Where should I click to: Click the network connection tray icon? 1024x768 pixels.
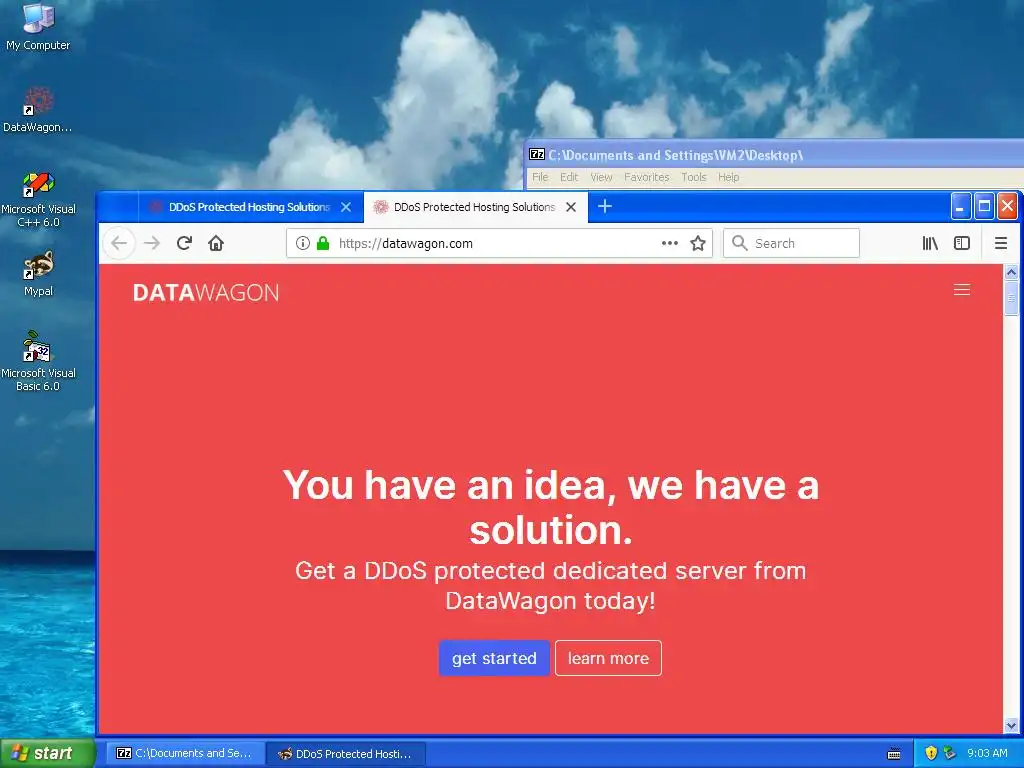click(950, 753)
